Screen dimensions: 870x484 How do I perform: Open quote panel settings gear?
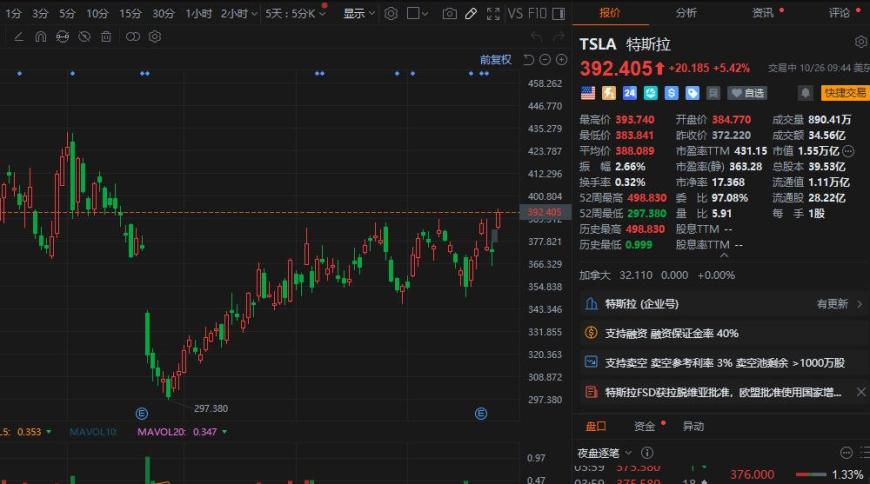[x=861, y=42]
